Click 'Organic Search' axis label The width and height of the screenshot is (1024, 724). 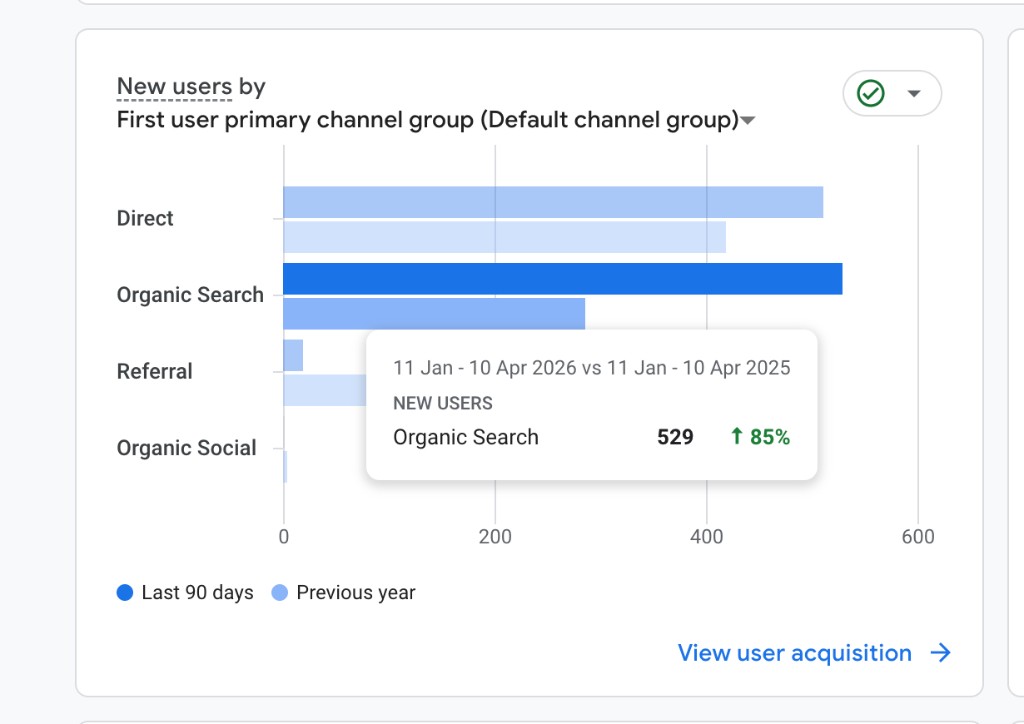tap(190, 294)
